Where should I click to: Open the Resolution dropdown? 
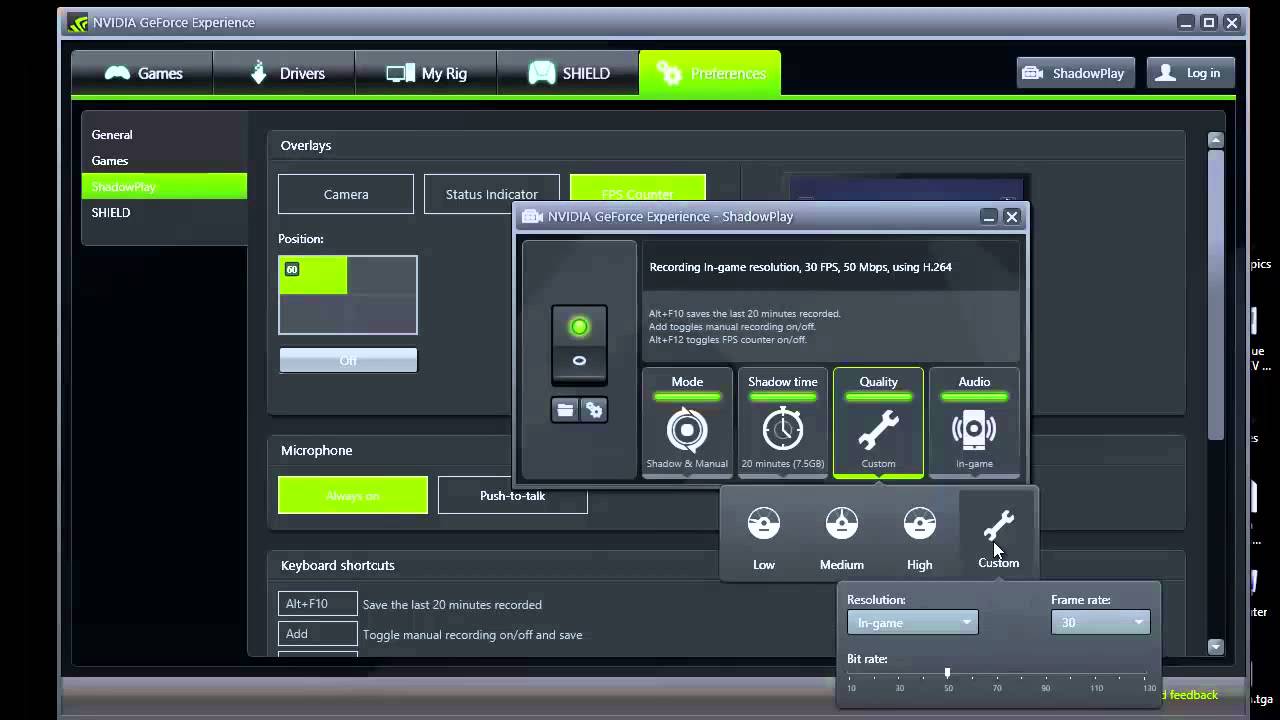912,622
